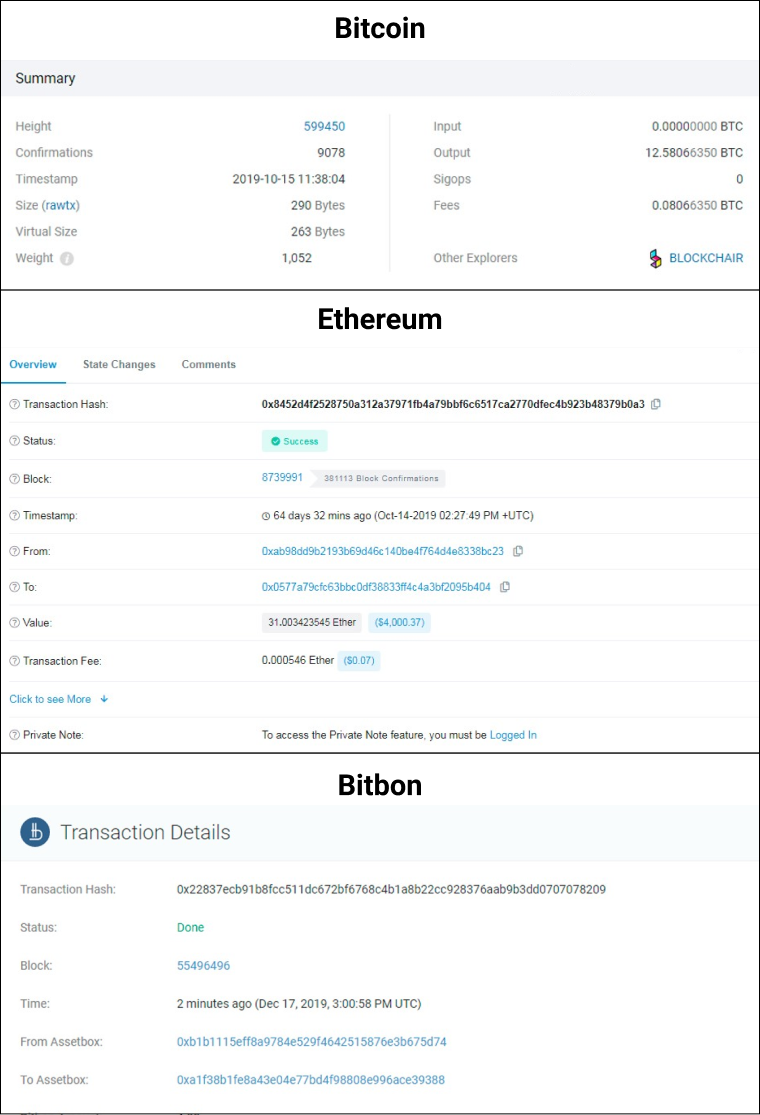Click help icon next to Transaction Hash
The image size is (760, 1115).
[x=14, y=404]
